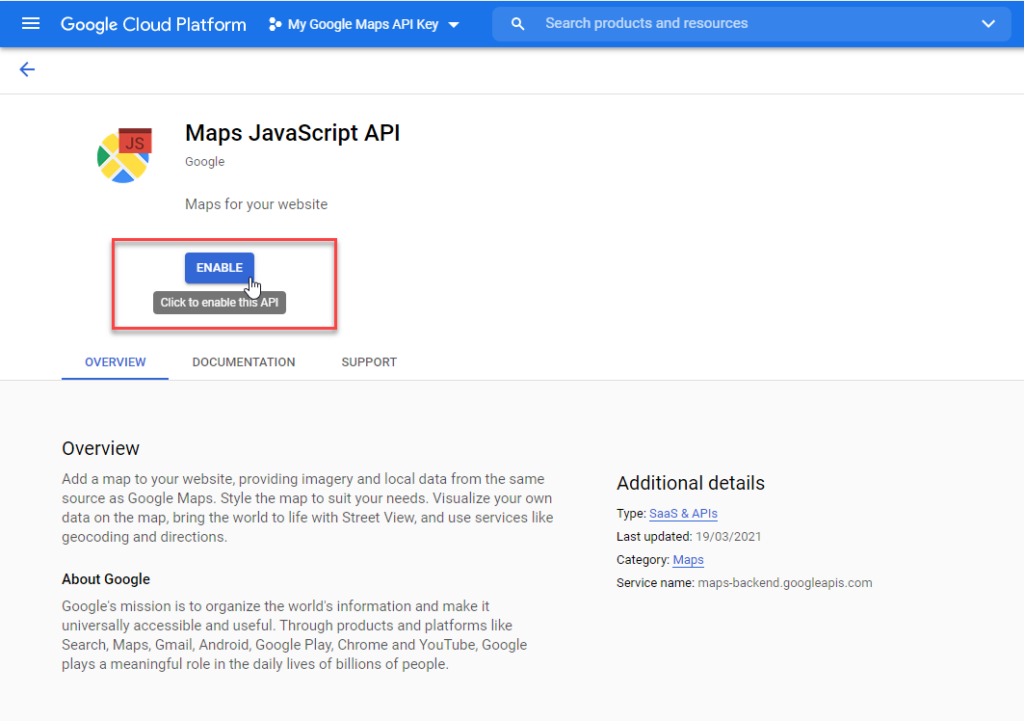Open the DOCUMENTATION tab
1024x721 pixels.
[244, 362]
